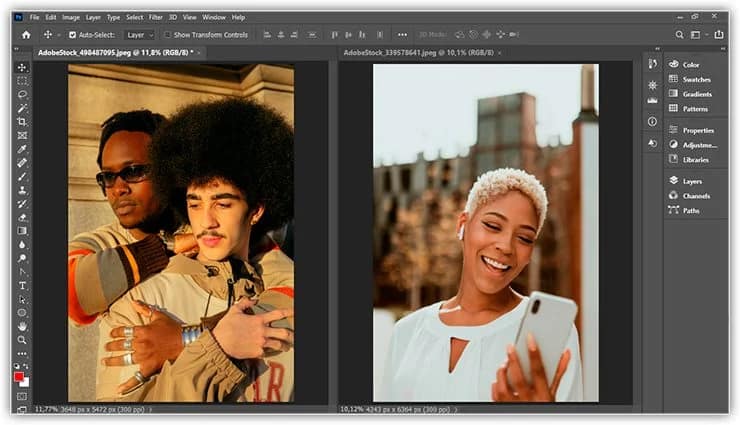Toggle the Auto-Select checkbox
Screen dimensions: 740x425
click(72, 35)
